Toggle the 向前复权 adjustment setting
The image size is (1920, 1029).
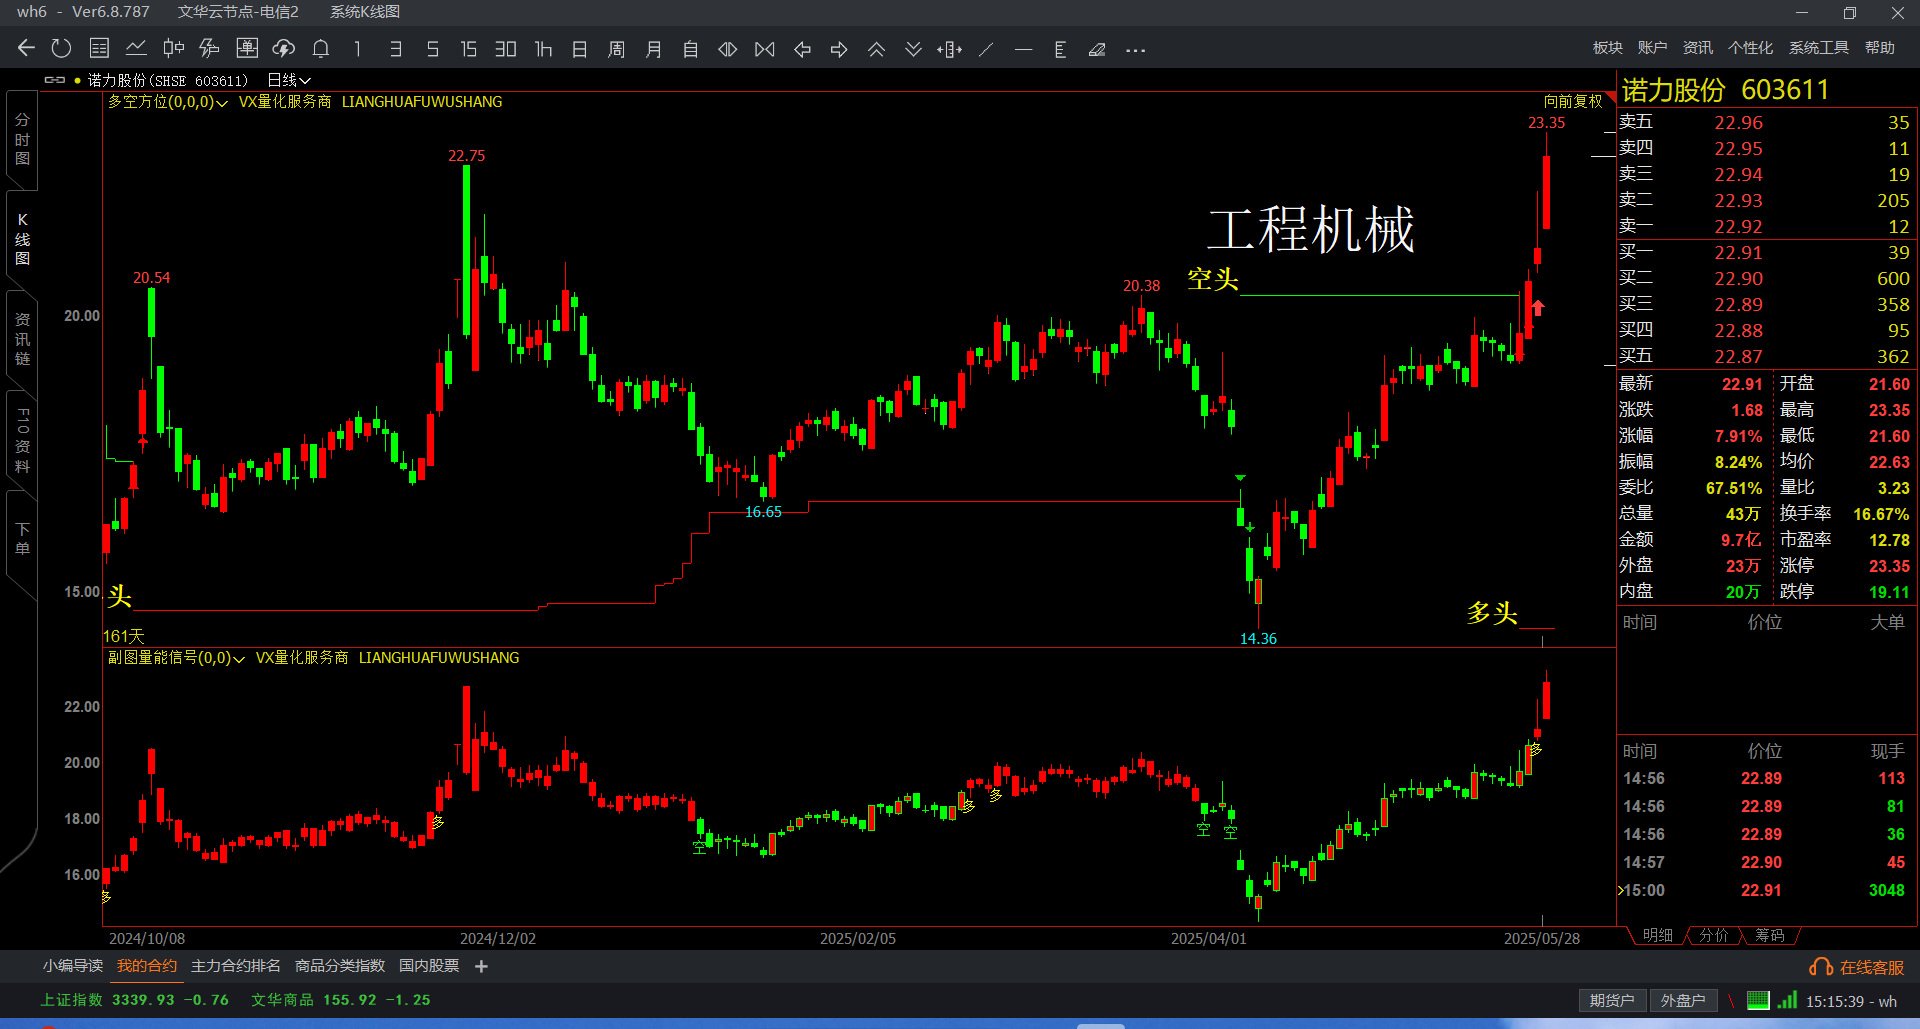pyautogui.click(x=1572, y=102)
